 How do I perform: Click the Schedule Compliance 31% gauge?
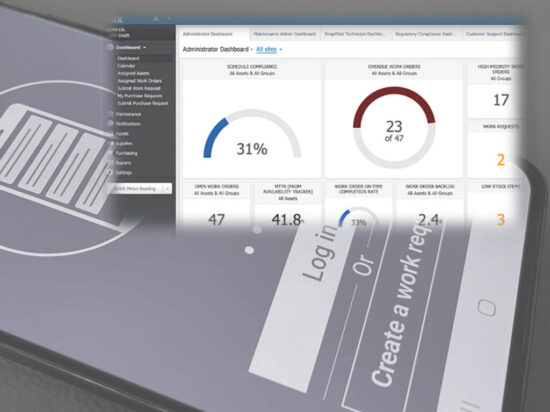pos(252,134)
